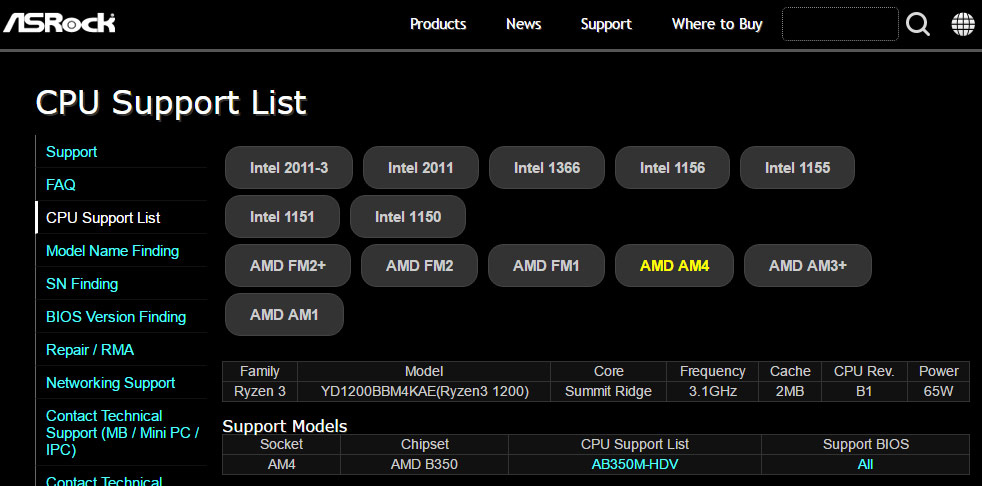This screenshot has width=982, height=486.
Task: Select the AMD FM2+ socket button
Action: [287, 266]
